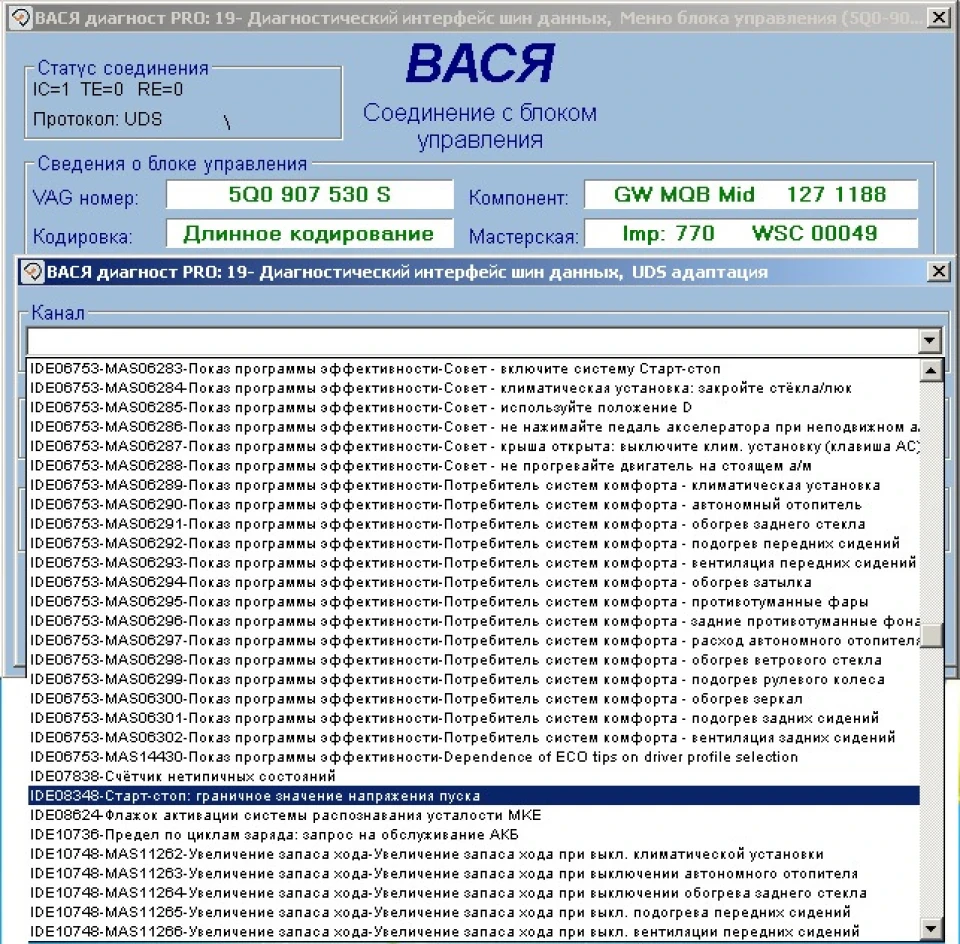
Task: Select MAS06300 обогрев зеркал entry
Action: (x=473, y=699)
